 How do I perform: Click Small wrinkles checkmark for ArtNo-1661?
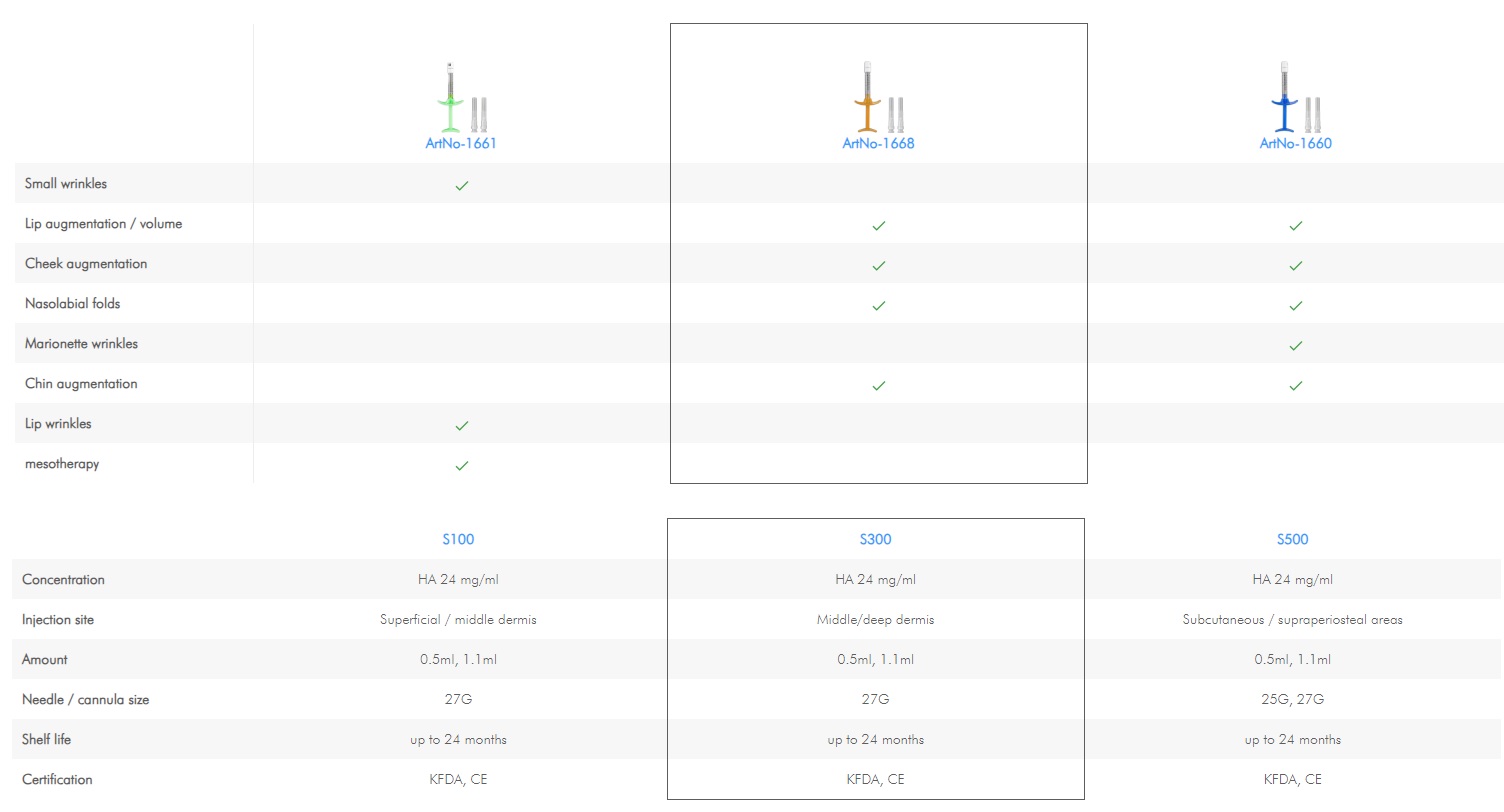[461, 185]
